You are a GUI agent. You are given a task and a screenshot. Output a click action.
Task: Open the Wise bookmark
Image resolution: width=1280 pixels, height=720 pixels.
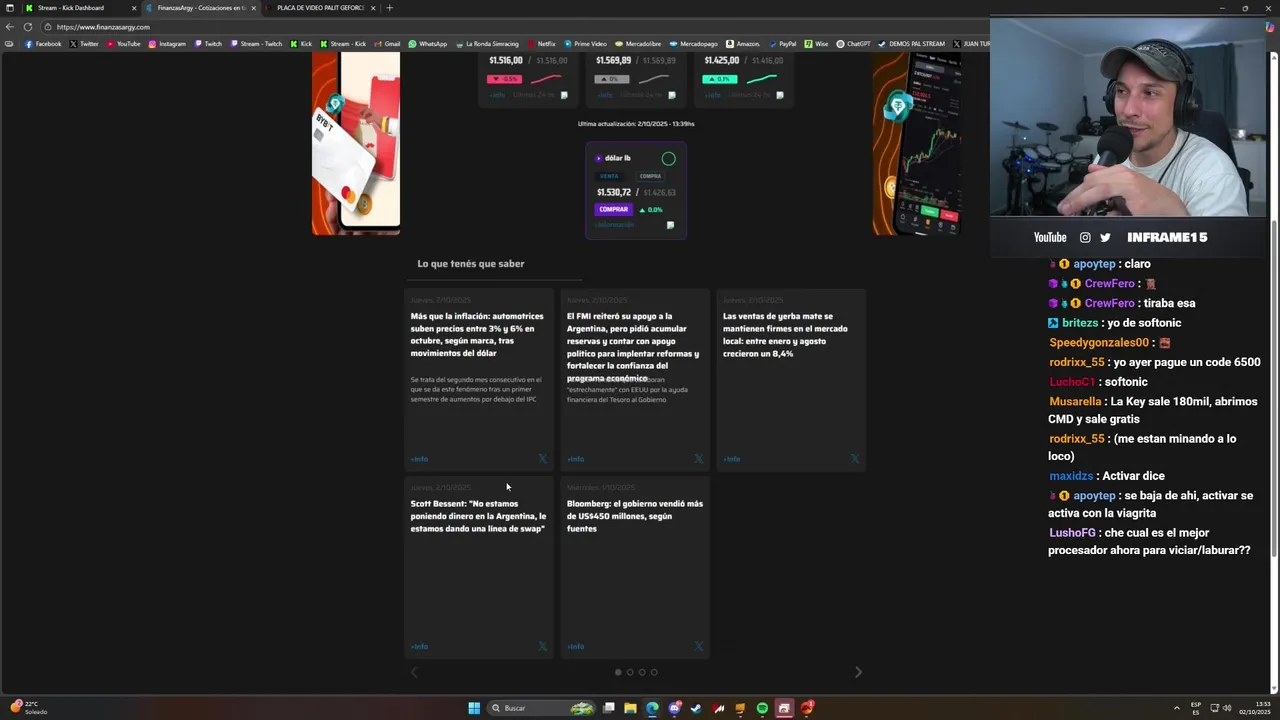coord(816,44)
